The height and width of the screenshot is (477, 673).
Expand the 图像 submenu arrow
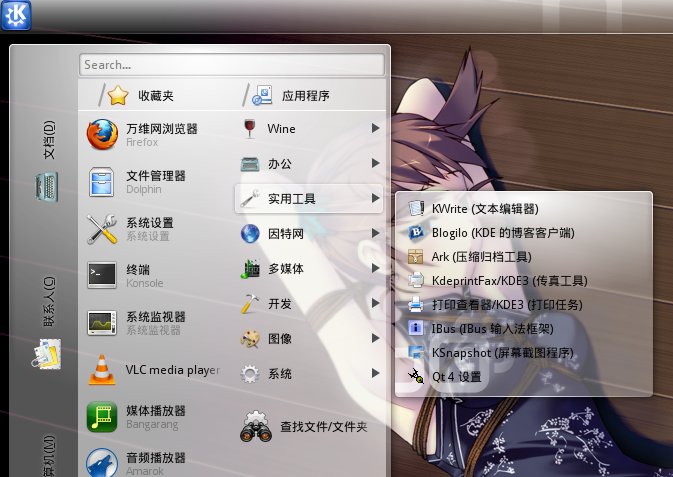[376, 338]
